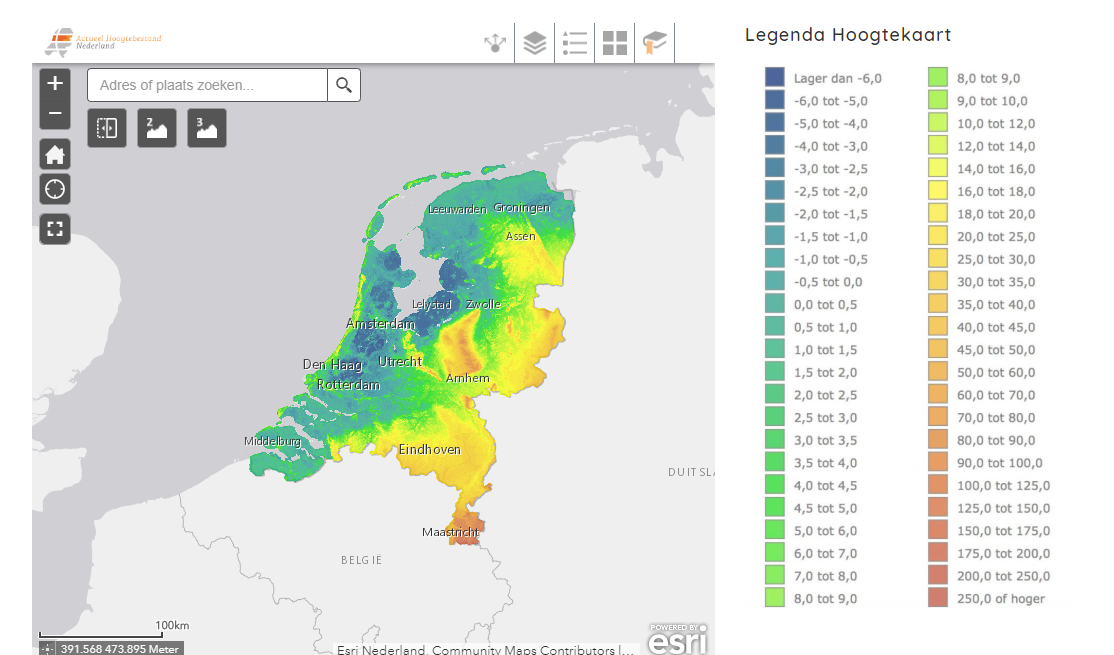Image resolution: width=1114 pixels, height=655 pixels.
Task: Click the Amsterdam label on the map
Action: [x=380, y=324]
